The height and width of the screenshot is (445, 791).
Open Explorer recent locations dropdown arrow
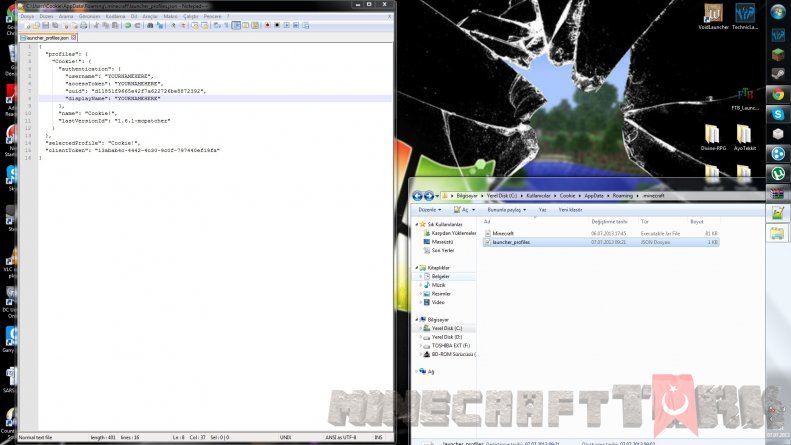(x=437, y=196)
